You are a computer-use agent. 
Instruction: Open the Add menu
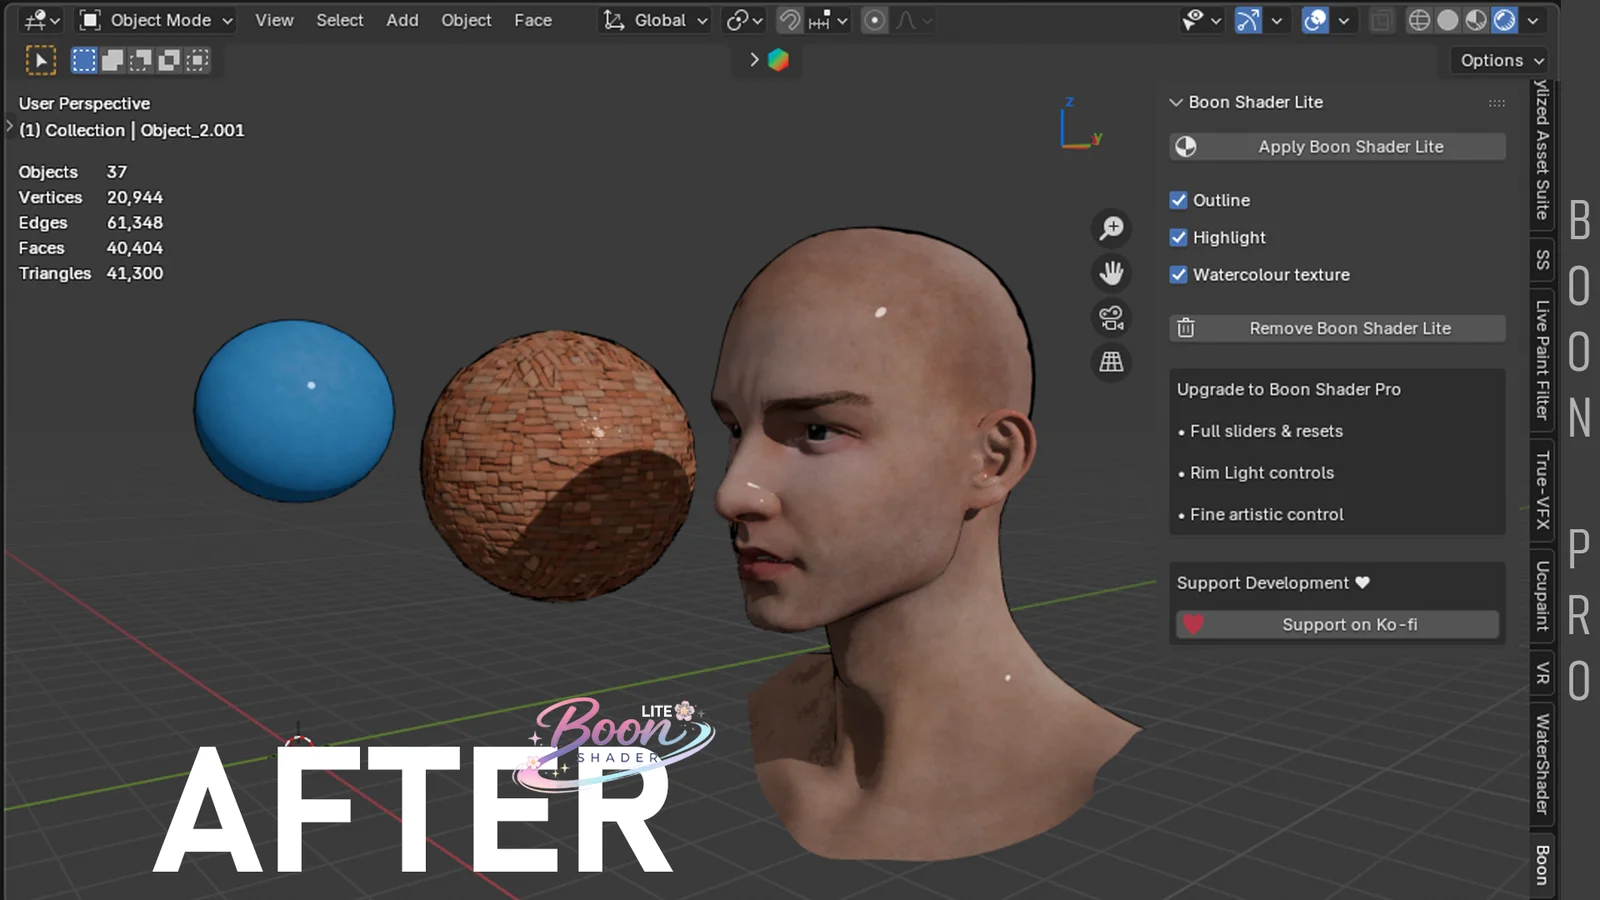[x=402, y=20]
